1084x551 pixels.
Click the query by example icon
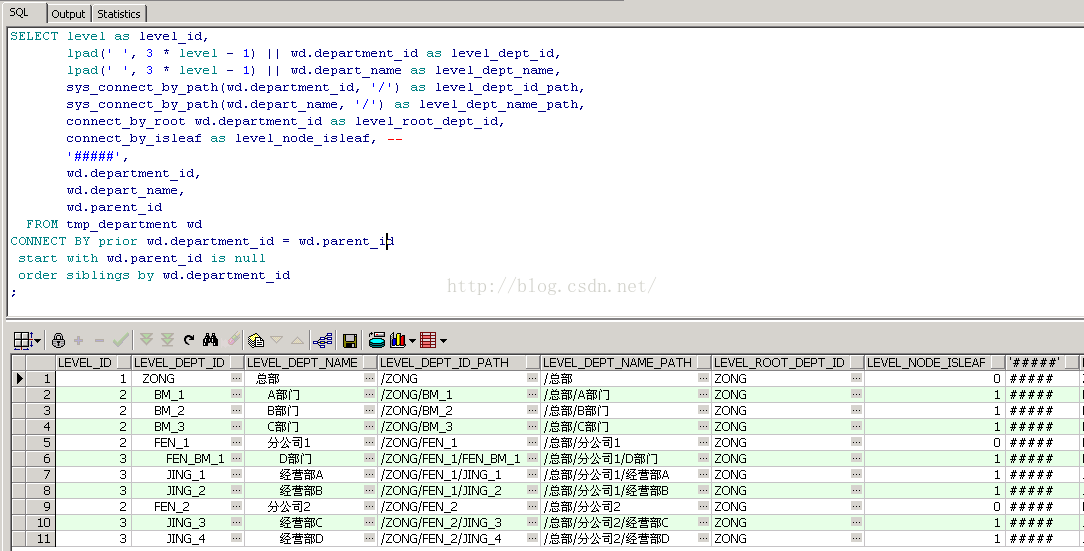pyautogui.click(x=256, y=339)
